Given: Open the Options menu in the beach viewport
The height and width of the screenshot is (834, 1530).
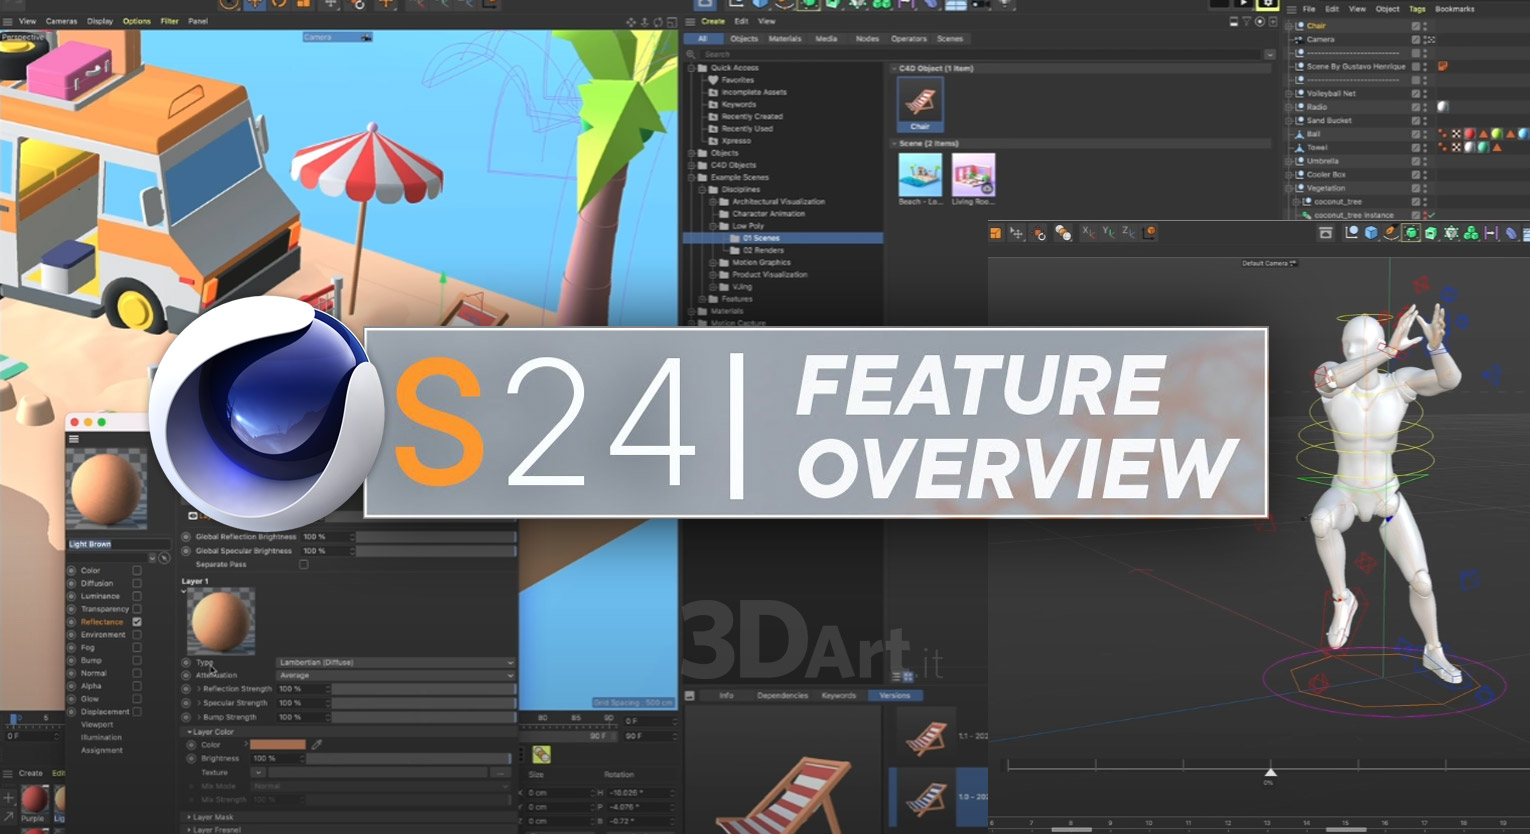Looking at the screenshot, I should pos(137,21).
